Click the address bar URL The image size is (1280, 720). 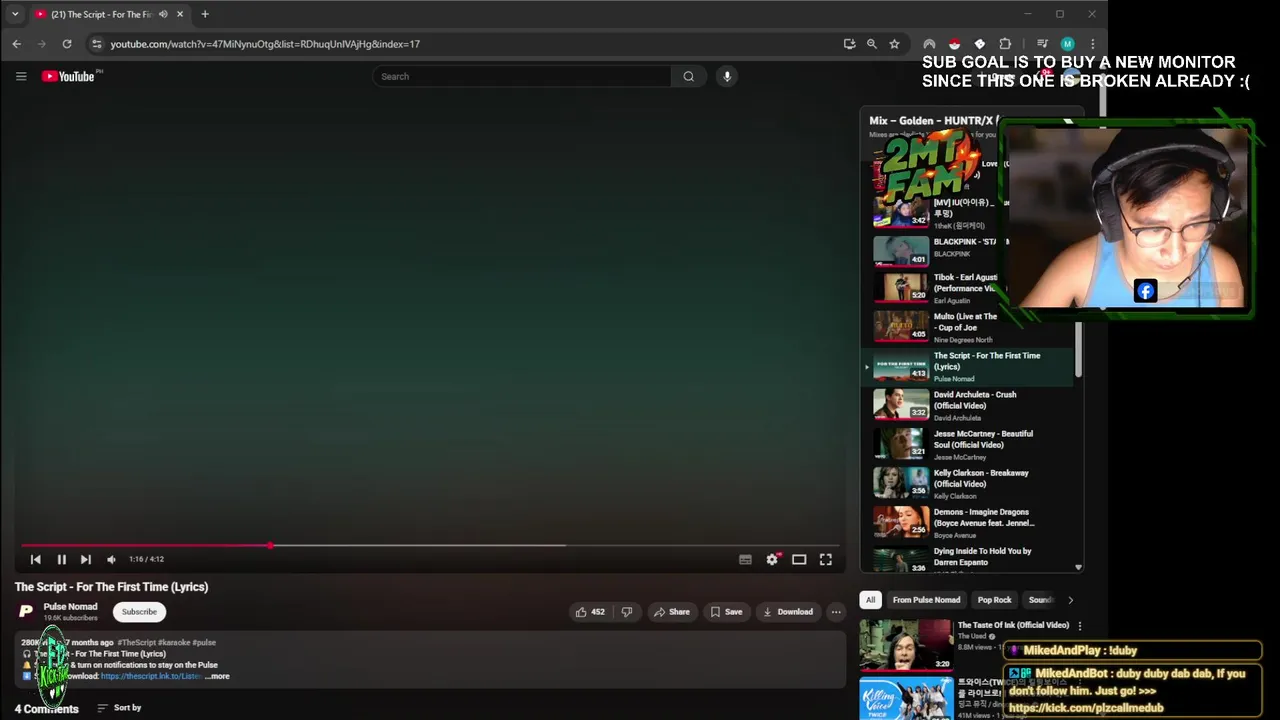pyautogui.click(x=265, y=44)
